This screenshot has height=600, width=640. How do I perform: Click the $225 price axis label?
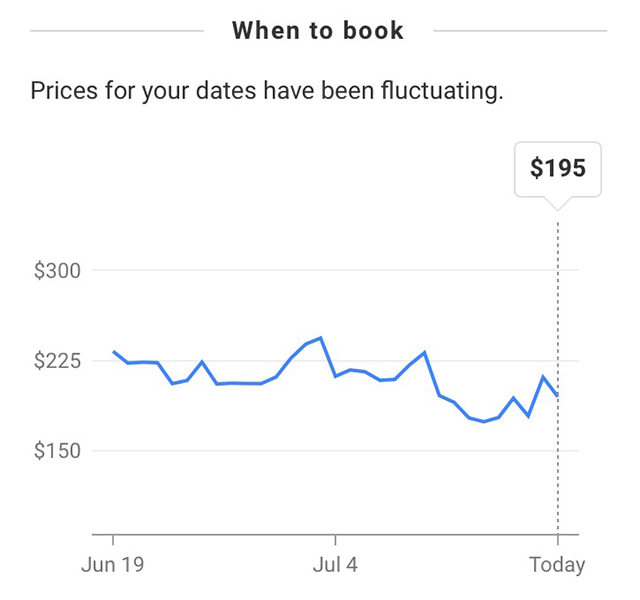(x=57, y=361)
